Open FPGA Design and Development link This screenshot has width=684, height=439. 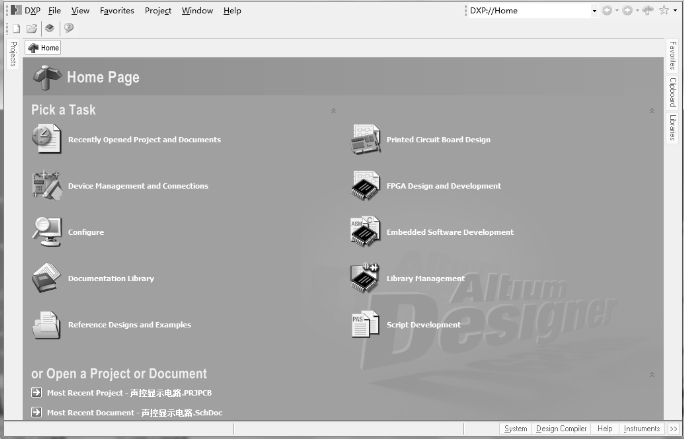point(444,186)
